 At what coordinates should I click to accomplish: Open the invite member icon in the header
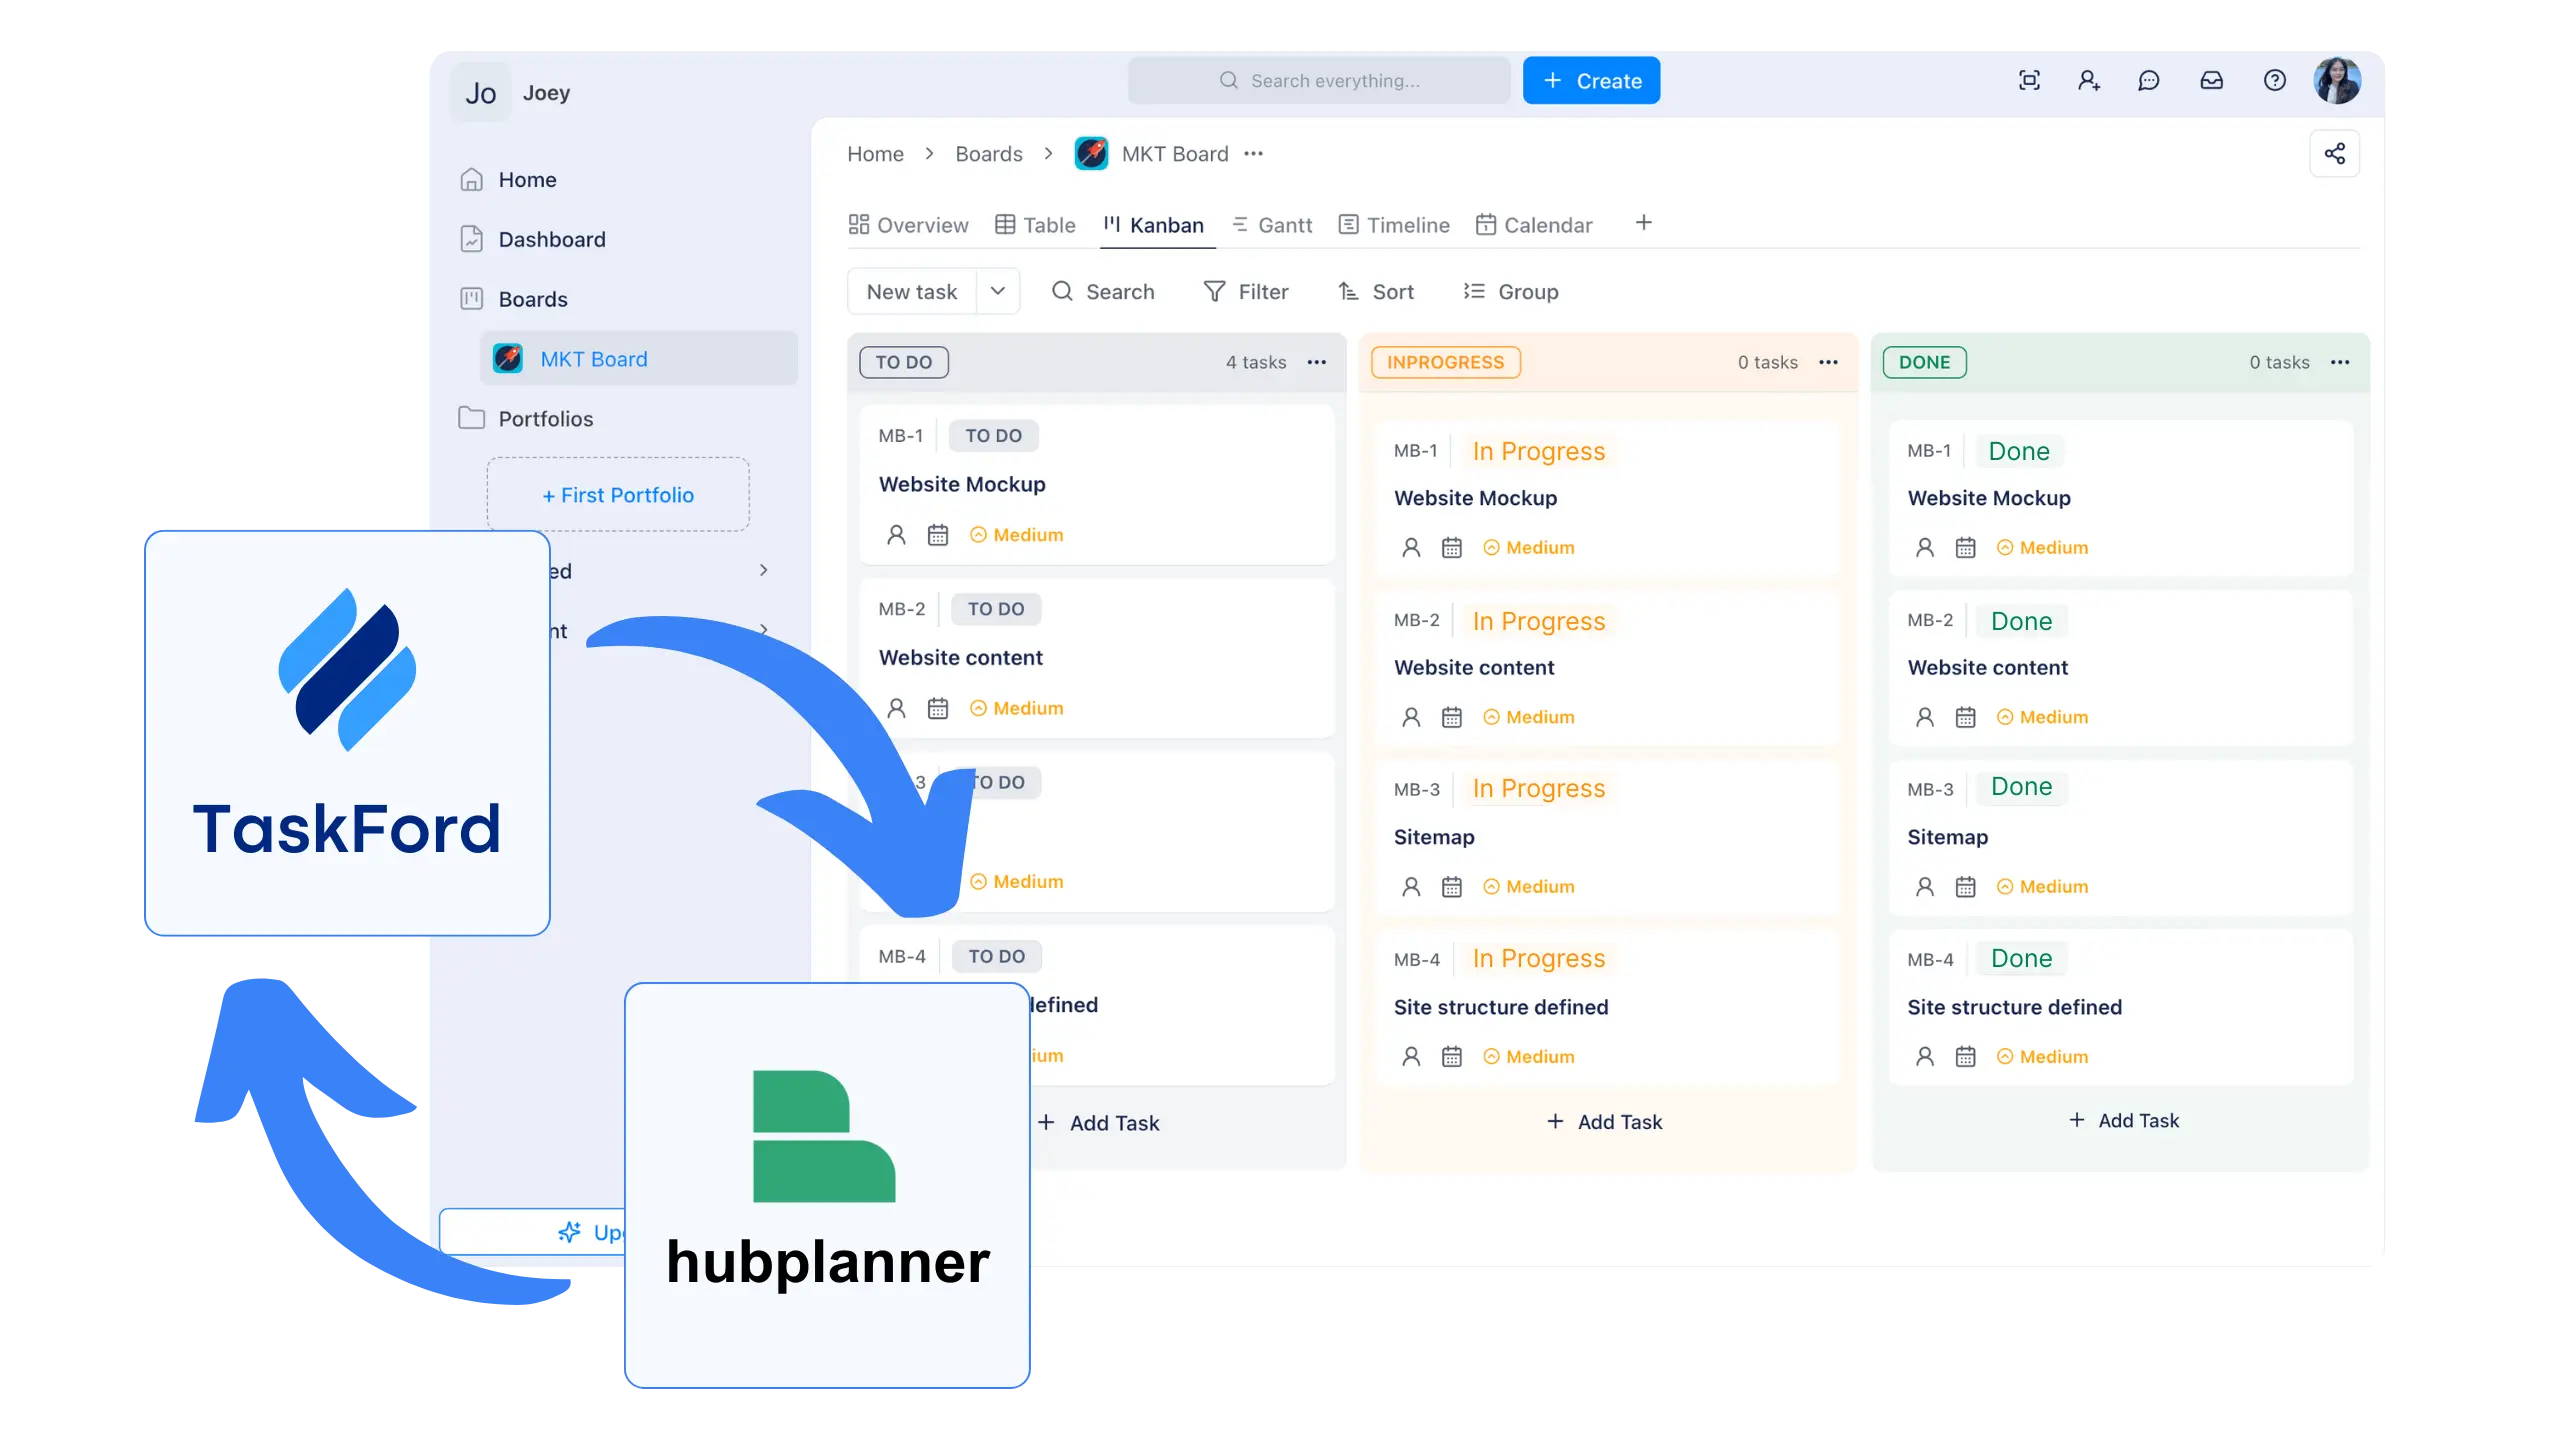coord(2088,80)
